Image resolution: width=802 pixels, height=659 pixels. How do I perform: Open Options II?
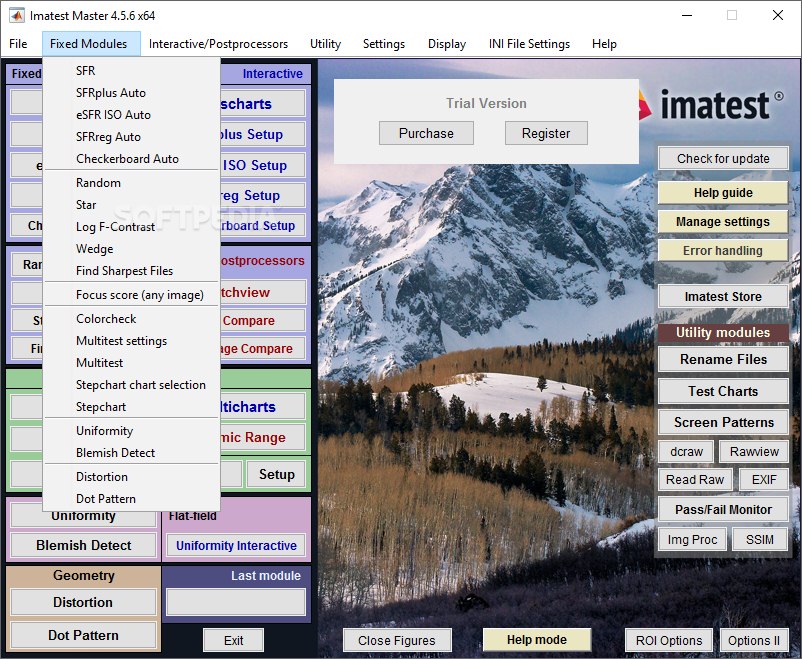(753, 641)
